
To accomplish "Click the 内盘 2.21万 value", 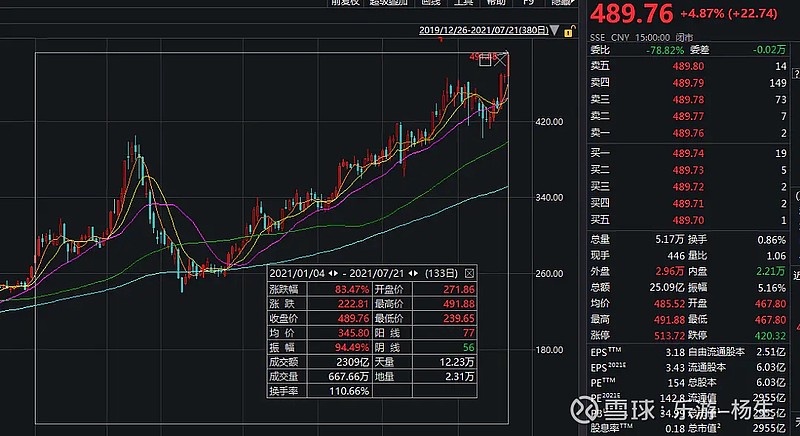I will click(771, 271).
